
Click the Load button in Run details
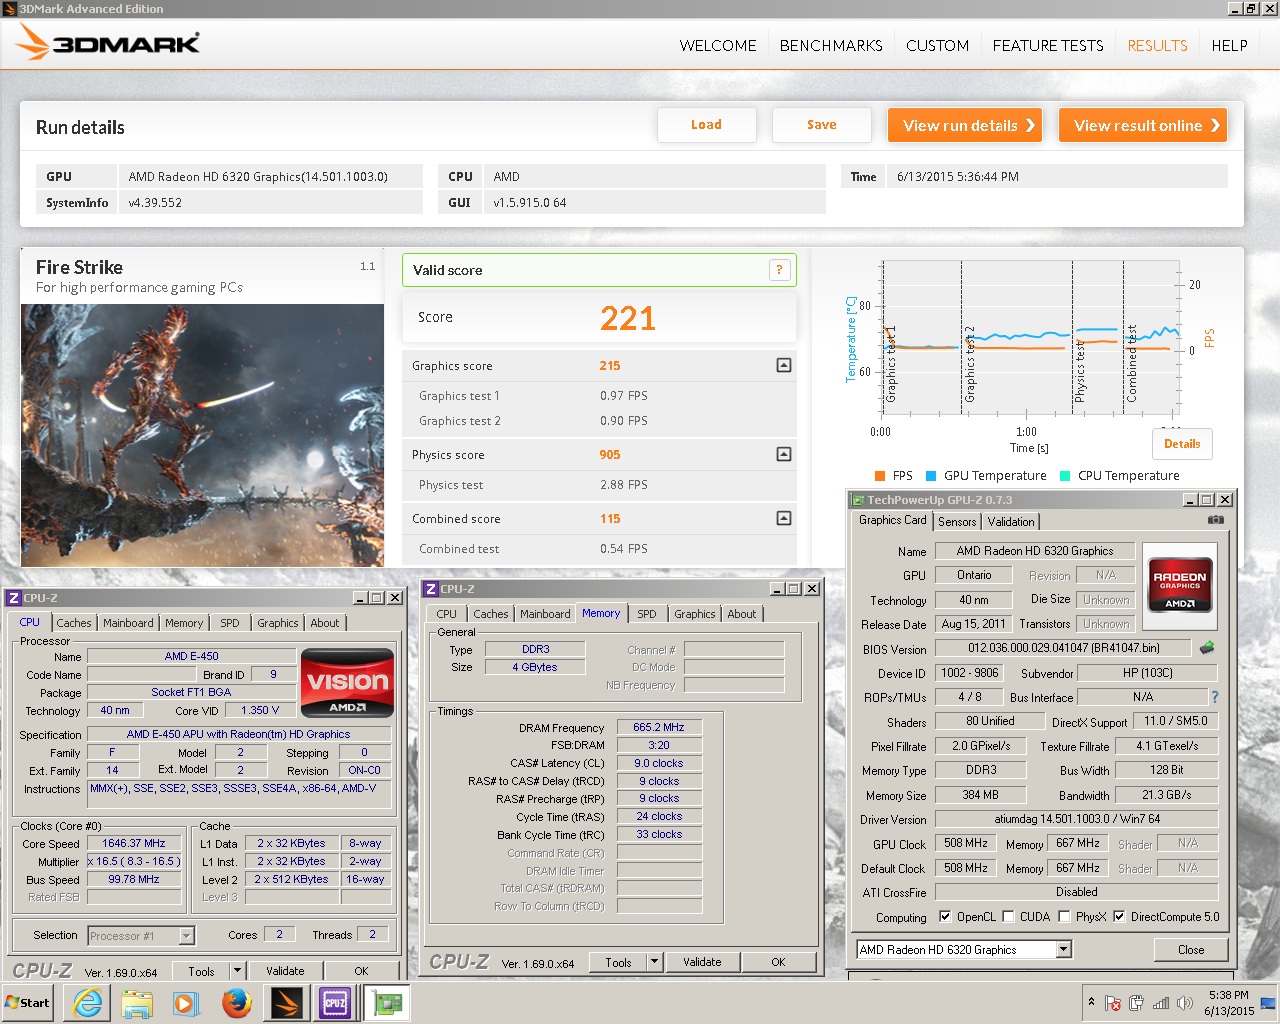706,125
